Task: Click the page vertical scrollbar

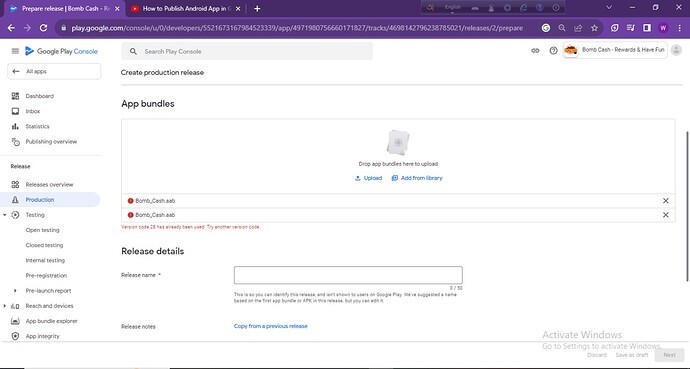Action: (x=687, y=206)
